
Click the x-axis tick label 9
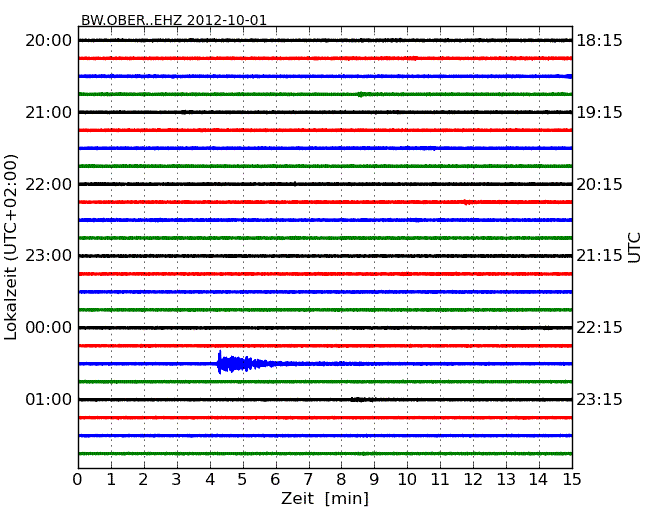374,479
